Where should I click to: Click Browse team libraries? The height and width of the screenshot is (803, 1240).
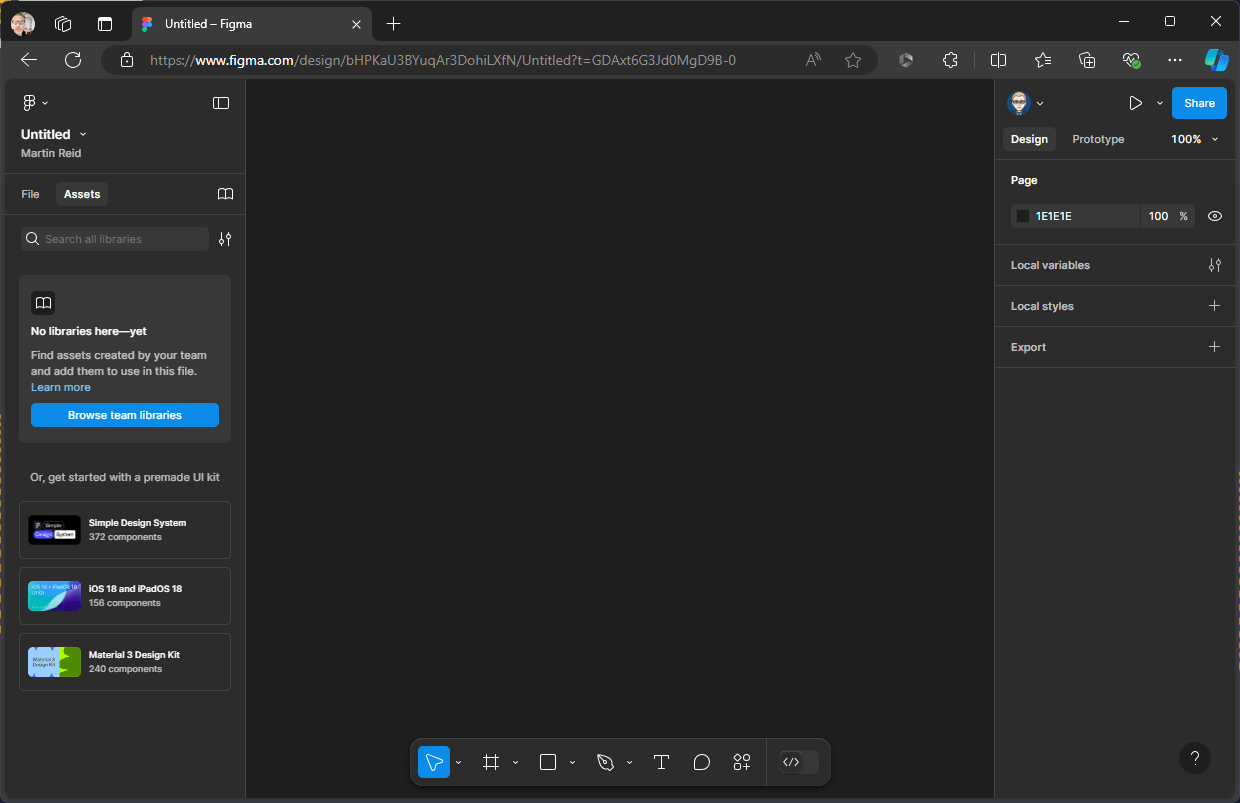click(124, 414)
